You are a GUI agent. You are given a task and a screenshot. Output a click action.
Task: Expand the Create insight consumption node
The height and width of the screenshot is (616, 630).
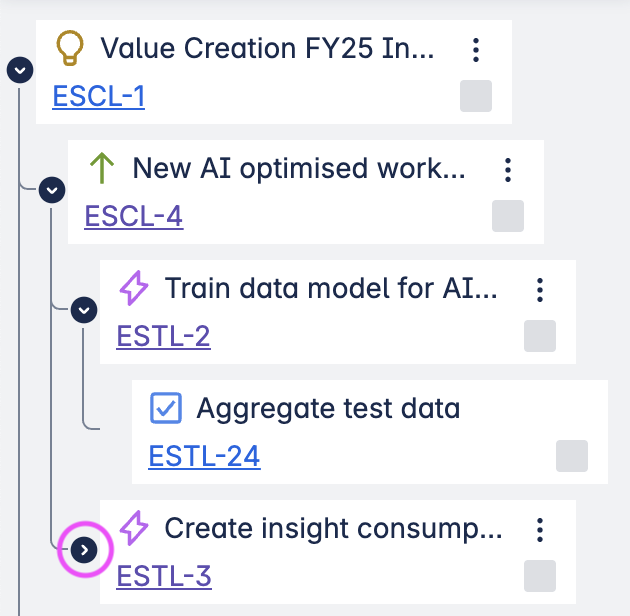(85, 549)
